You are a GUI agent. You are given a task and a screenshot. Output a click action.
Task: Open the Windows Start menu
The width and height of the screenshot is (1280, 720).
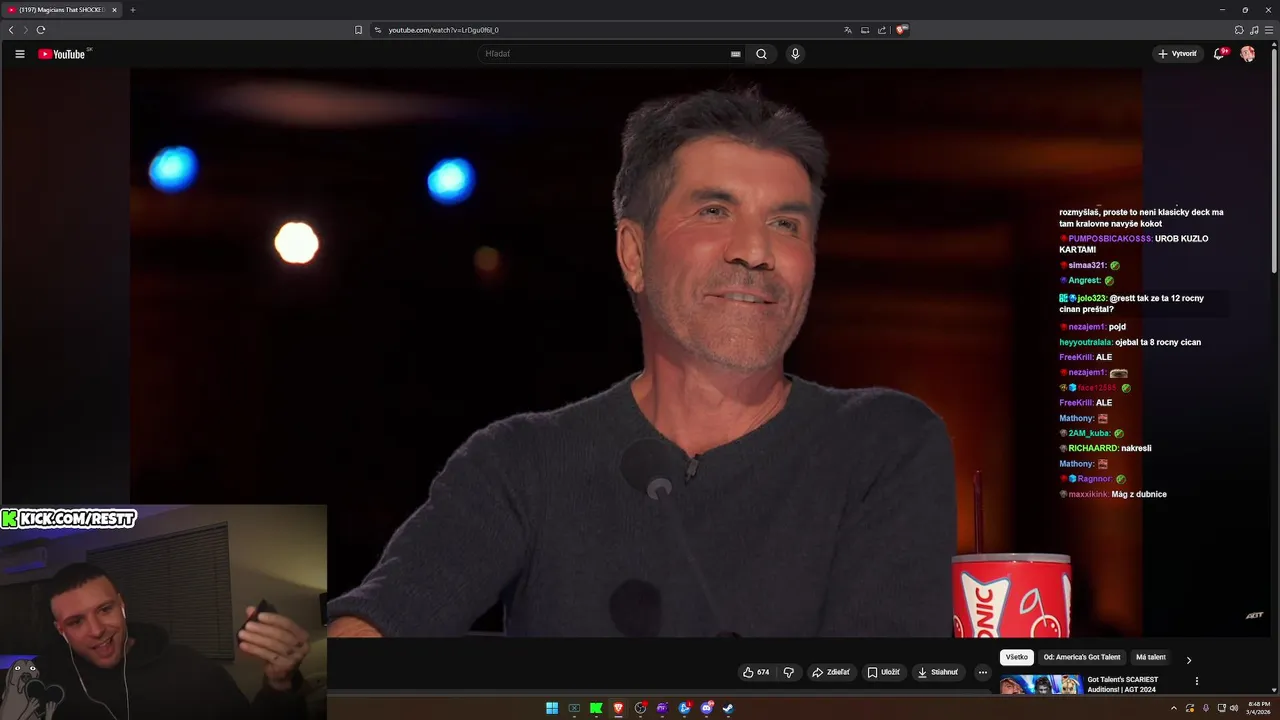pos(552,708)
